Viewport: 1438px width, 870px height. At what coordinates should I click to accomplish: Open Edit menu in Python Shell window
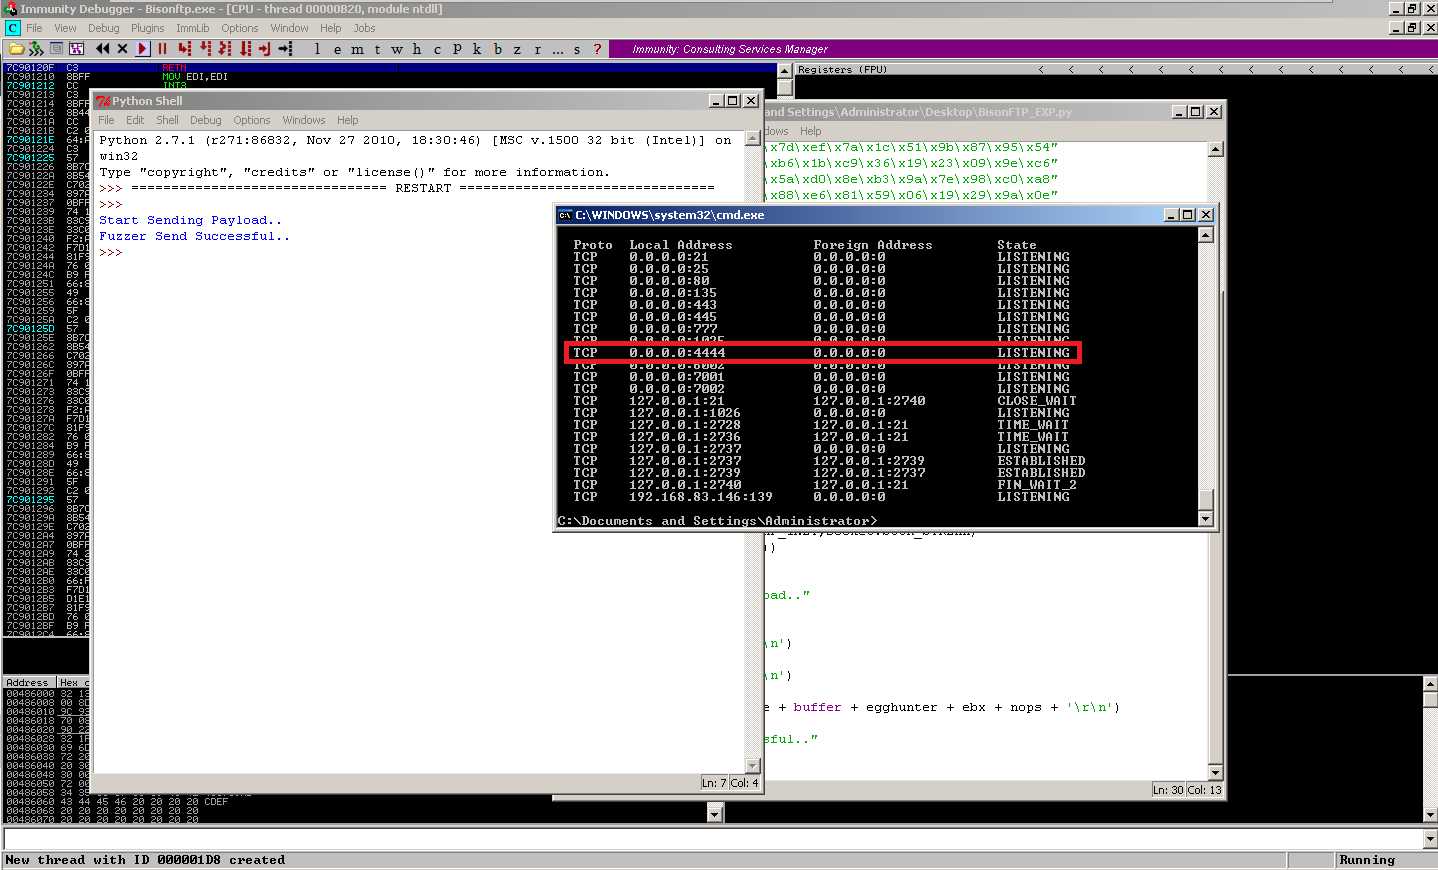(x=135, y=120)
